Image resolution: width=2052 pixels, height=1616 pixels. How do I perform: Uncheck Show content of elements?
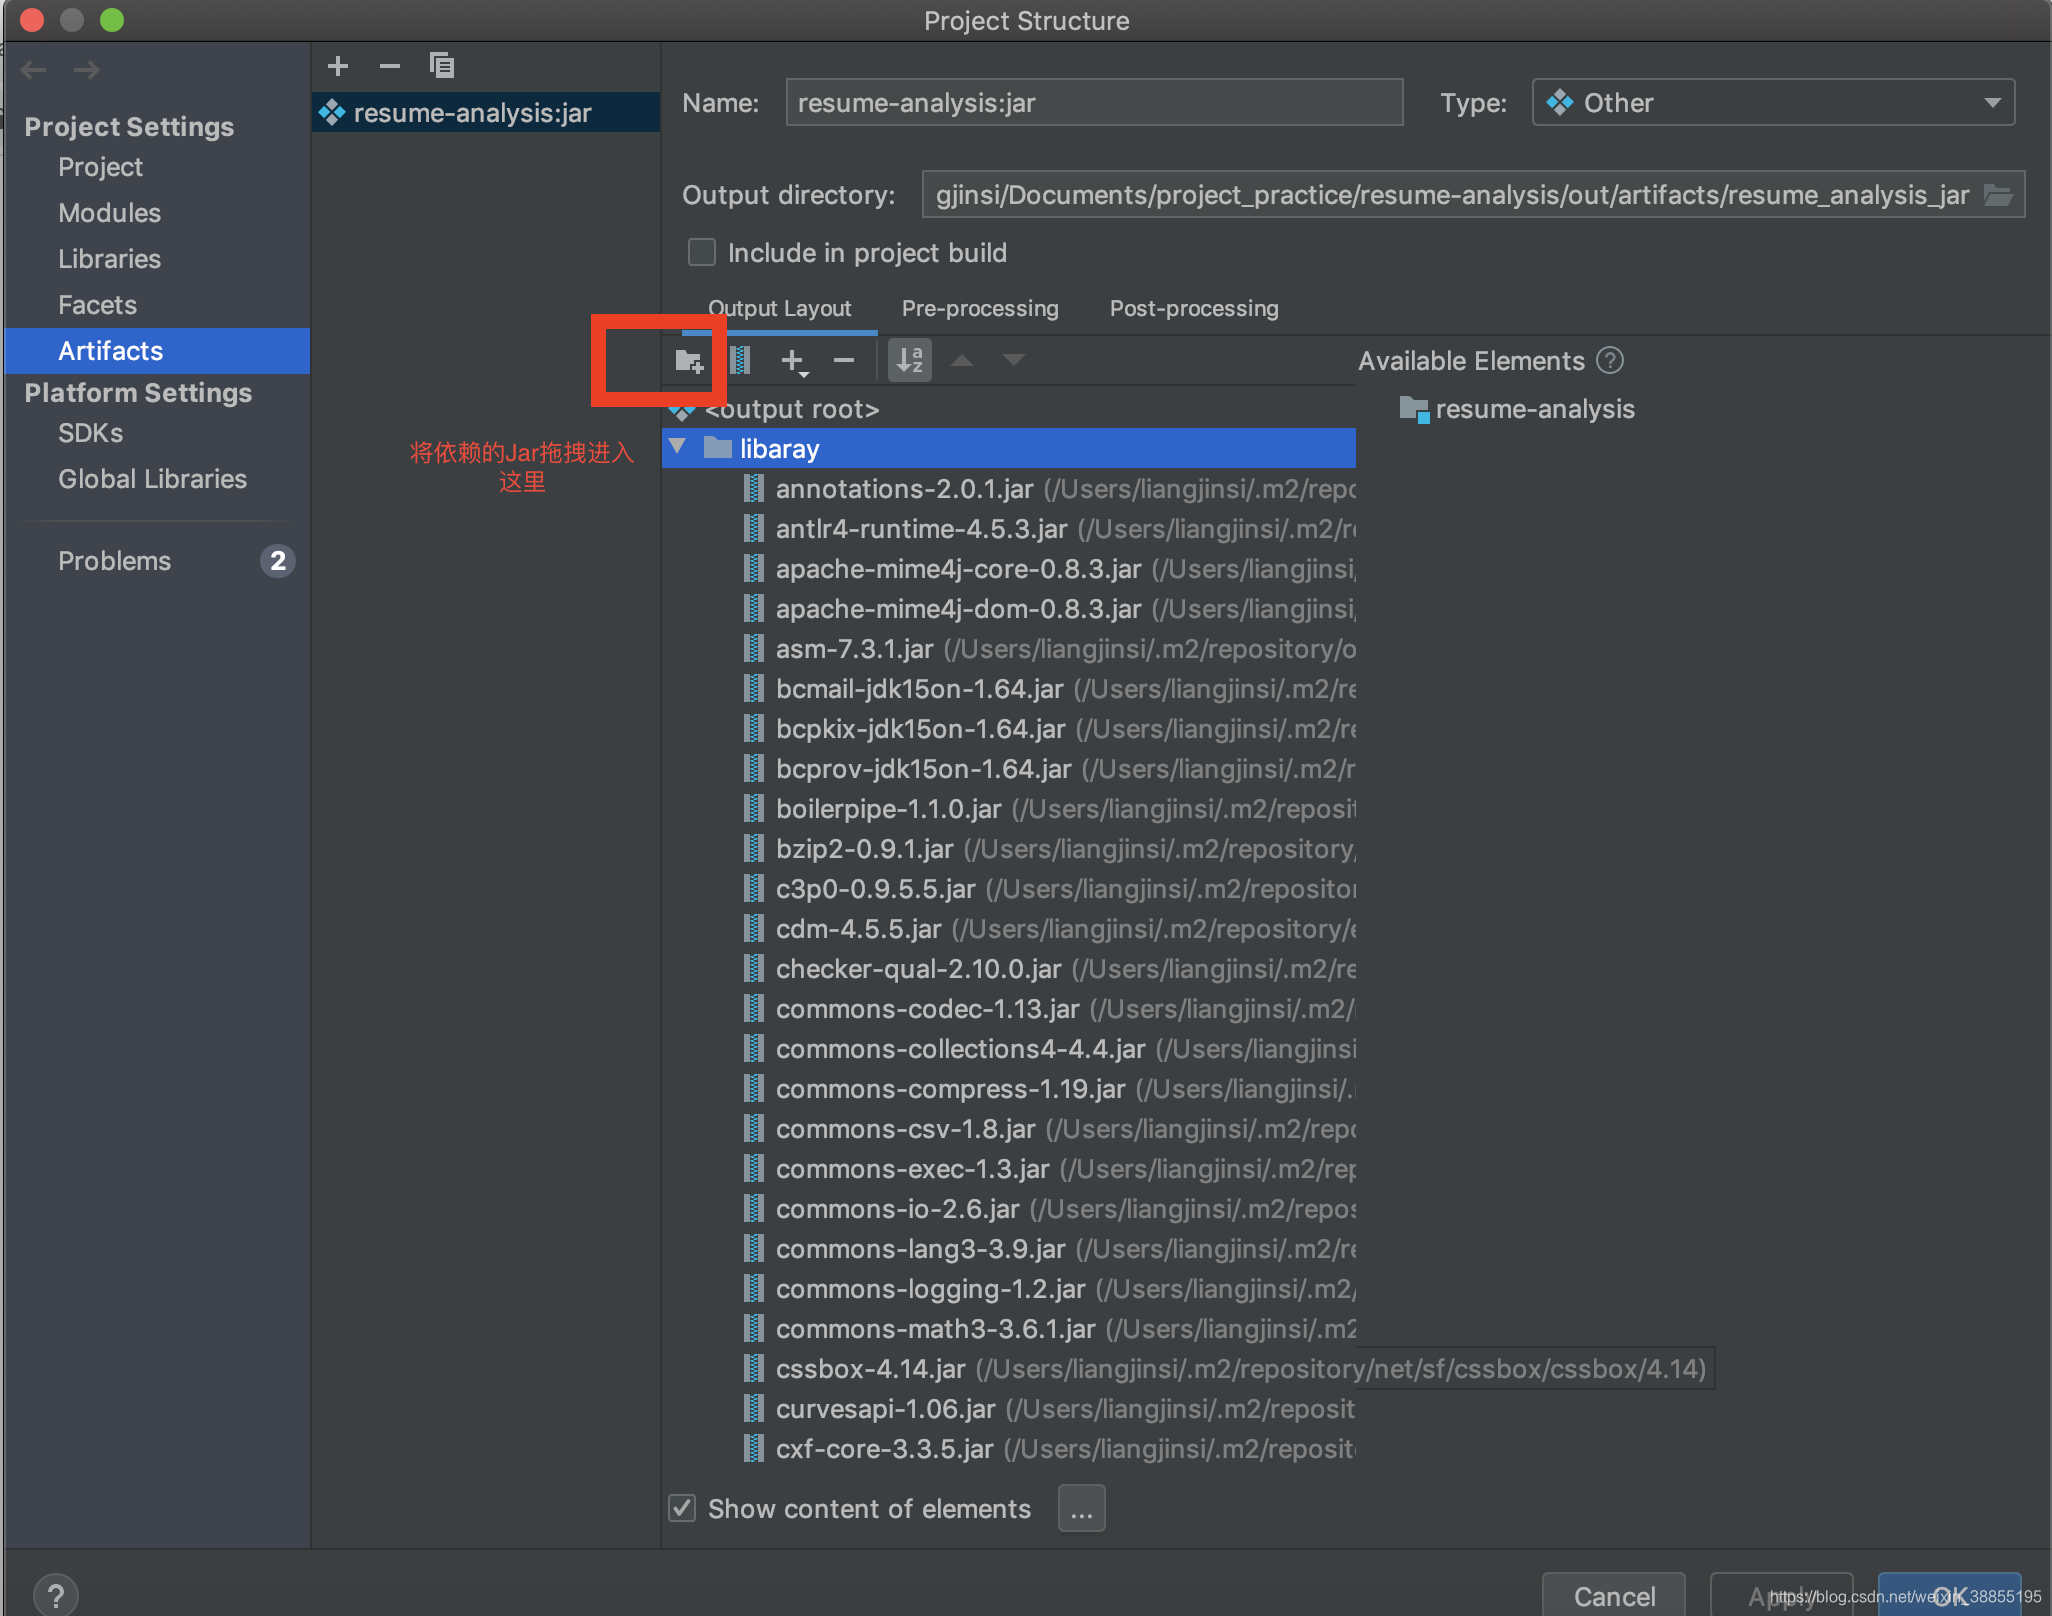[x=682, y=1508]
